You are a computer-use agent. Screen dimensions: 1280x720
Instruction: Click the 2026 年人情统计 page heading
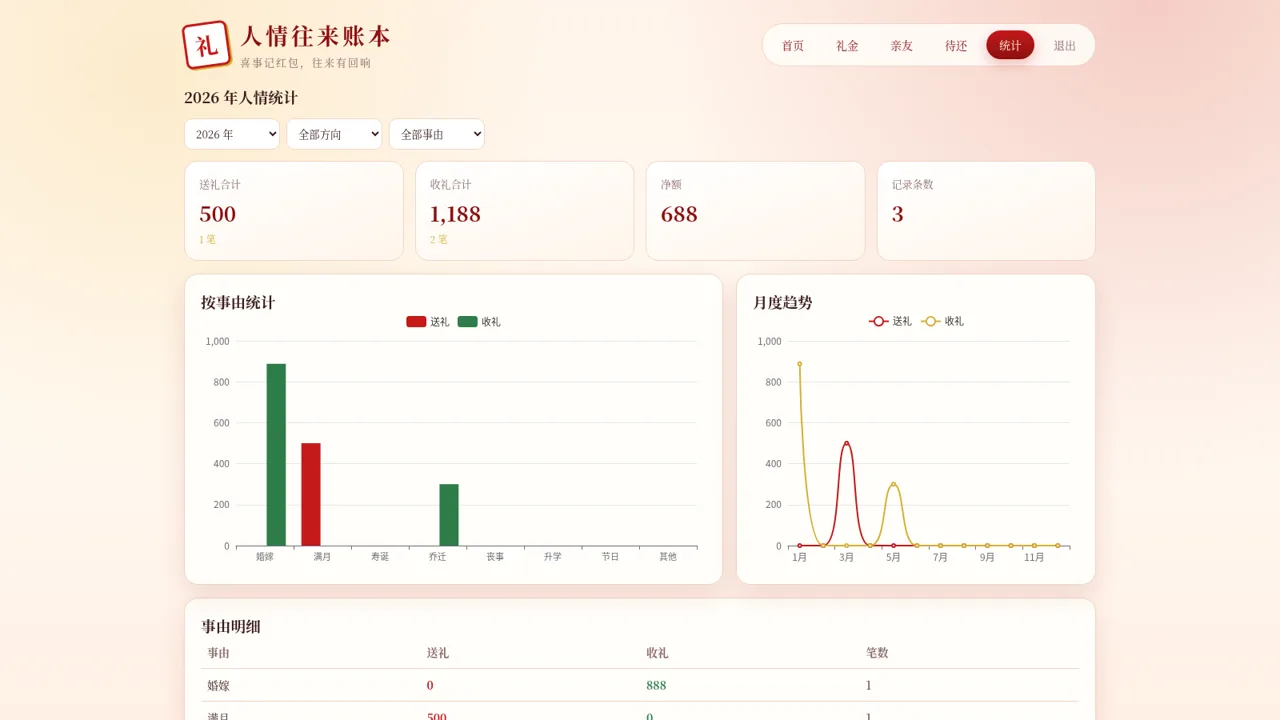[241, 98]
